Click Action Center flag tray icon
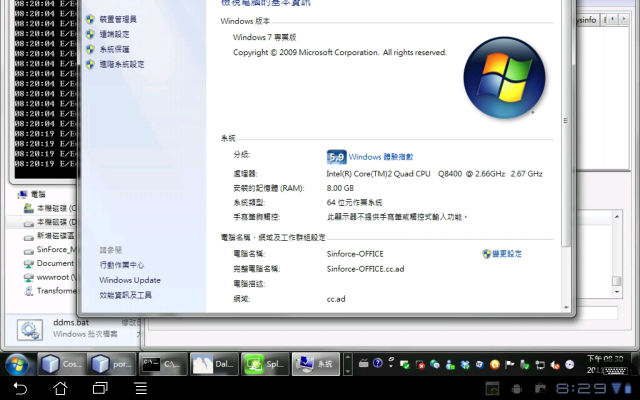640x400 pixels. (509, 364)
